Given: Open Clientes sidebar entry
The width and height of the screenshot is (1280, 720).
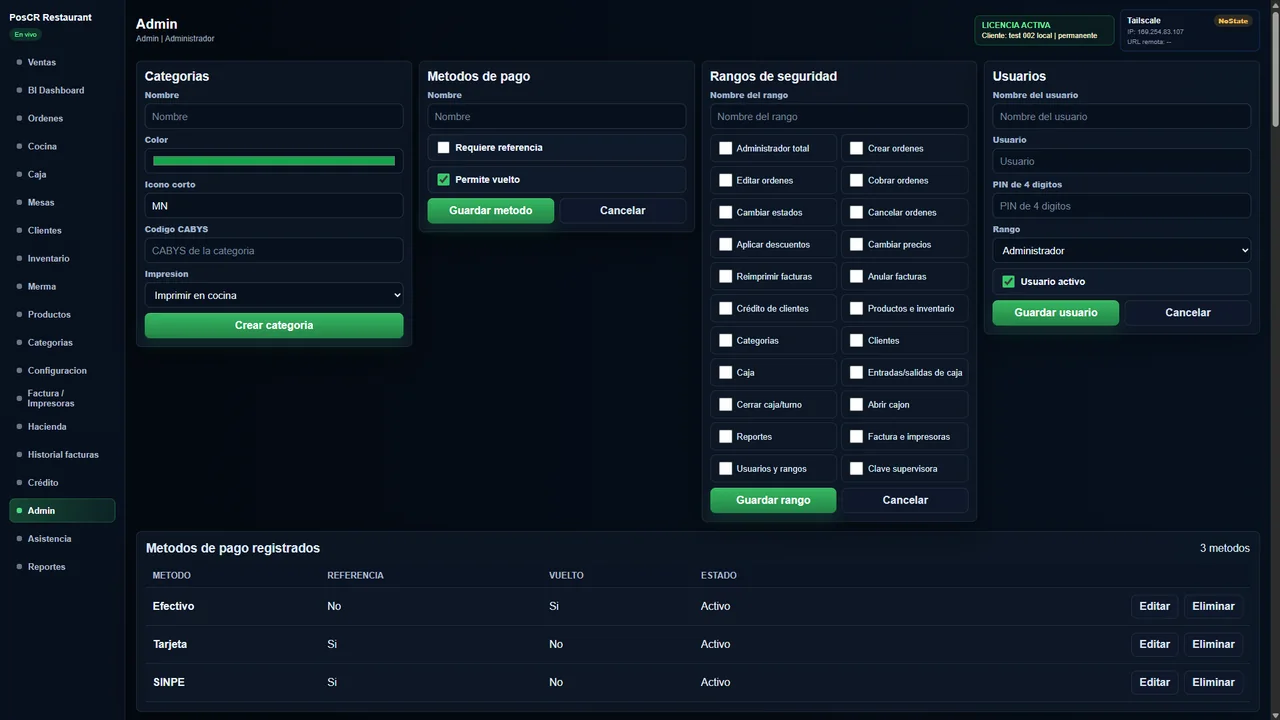Looking at the screenshot, I should pos(62,230).
